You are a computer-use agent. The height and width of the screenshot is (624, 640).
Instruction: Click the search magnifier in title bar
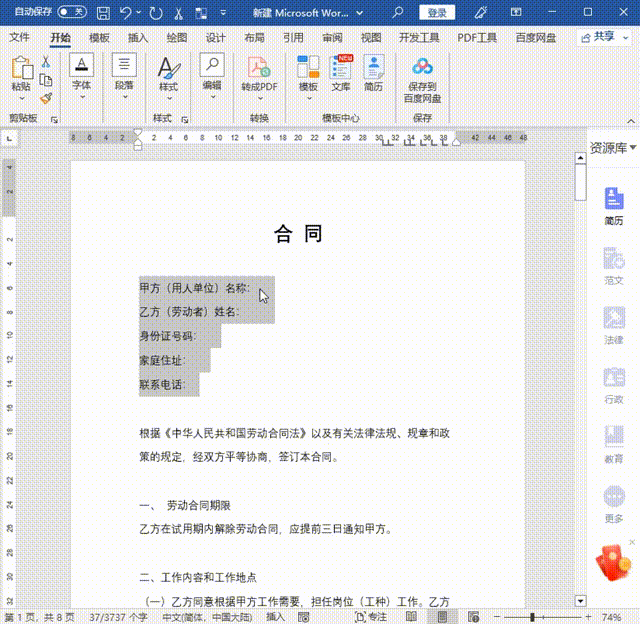(x=398, y=13)
